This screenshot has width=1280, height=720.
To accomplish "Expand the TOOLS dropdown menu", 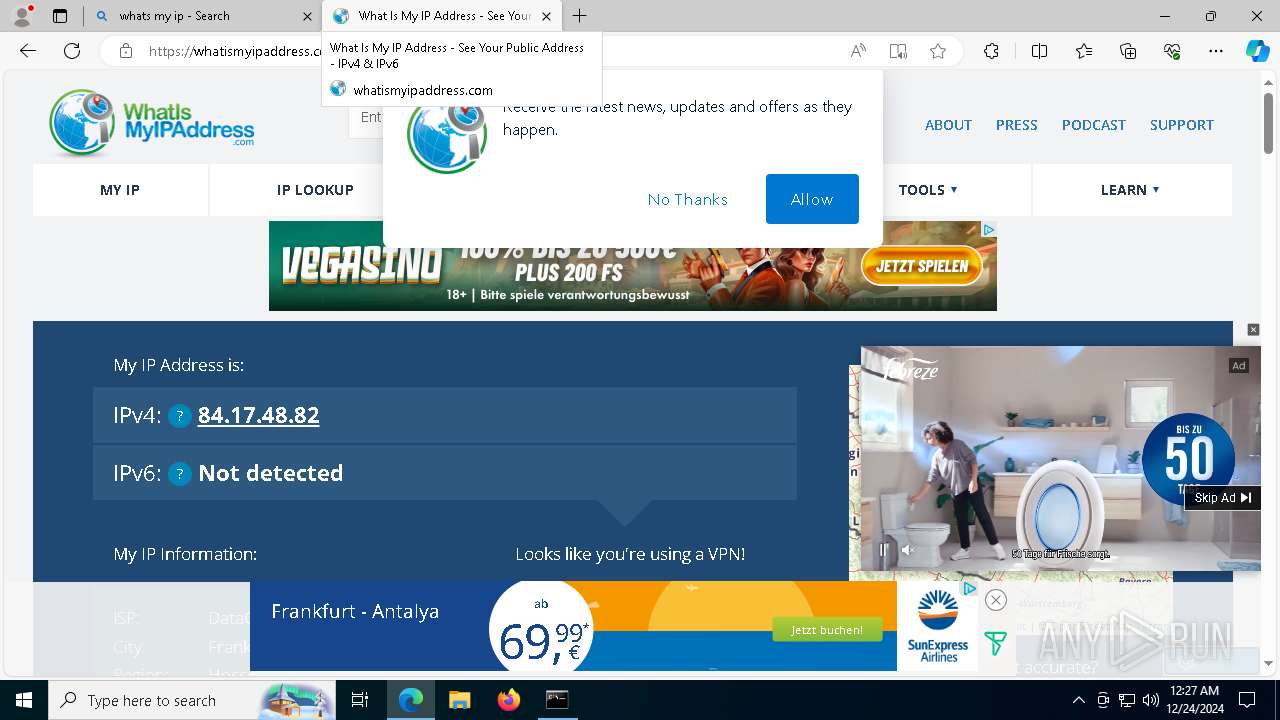I will tap(928, 190).
